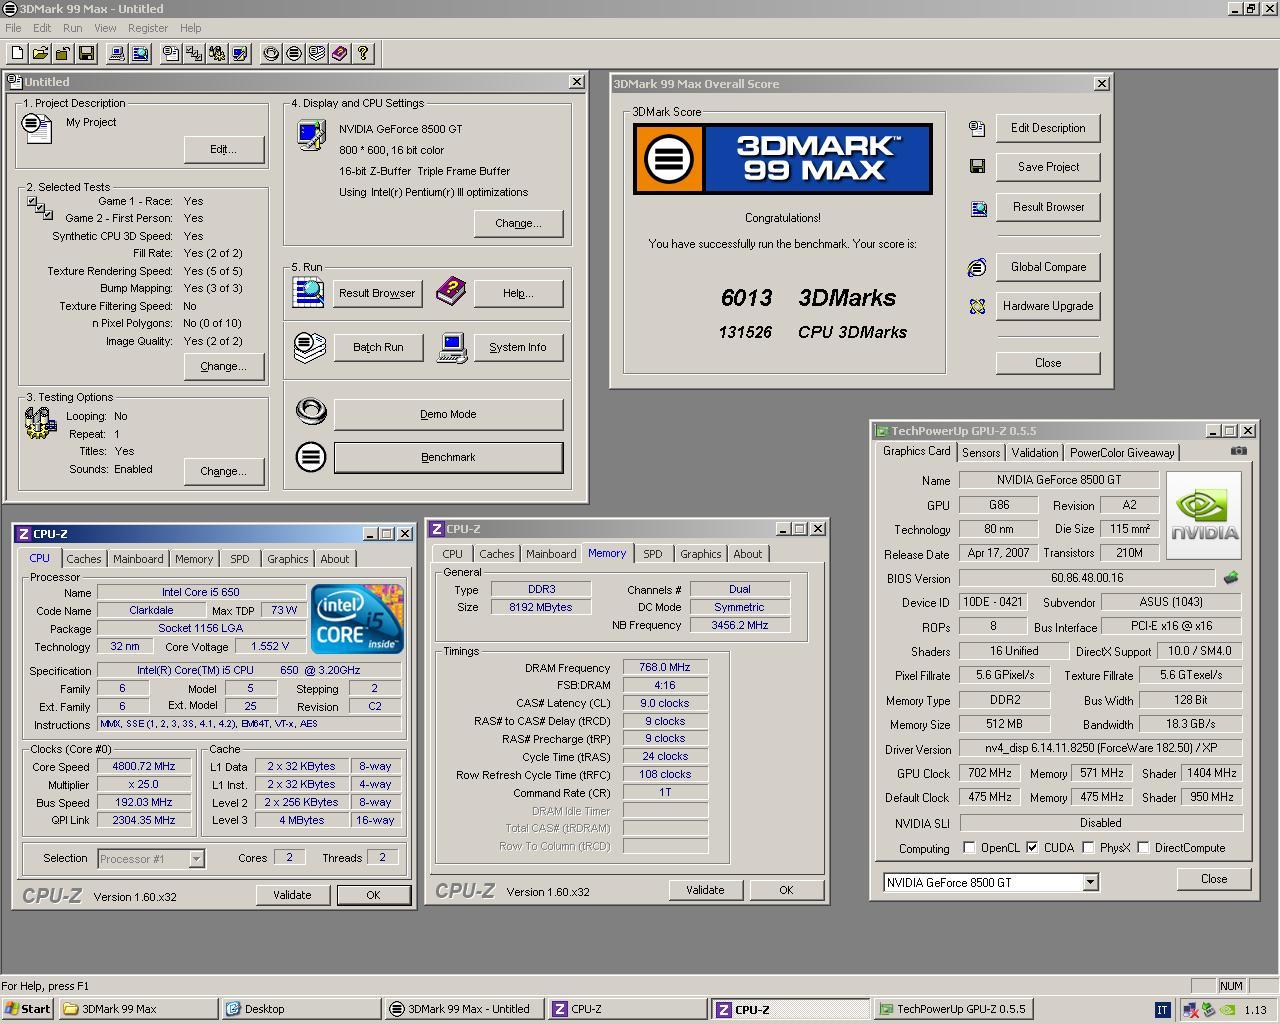
Task: Click Close button in GPU-Z window
Action: point(1214,879)
